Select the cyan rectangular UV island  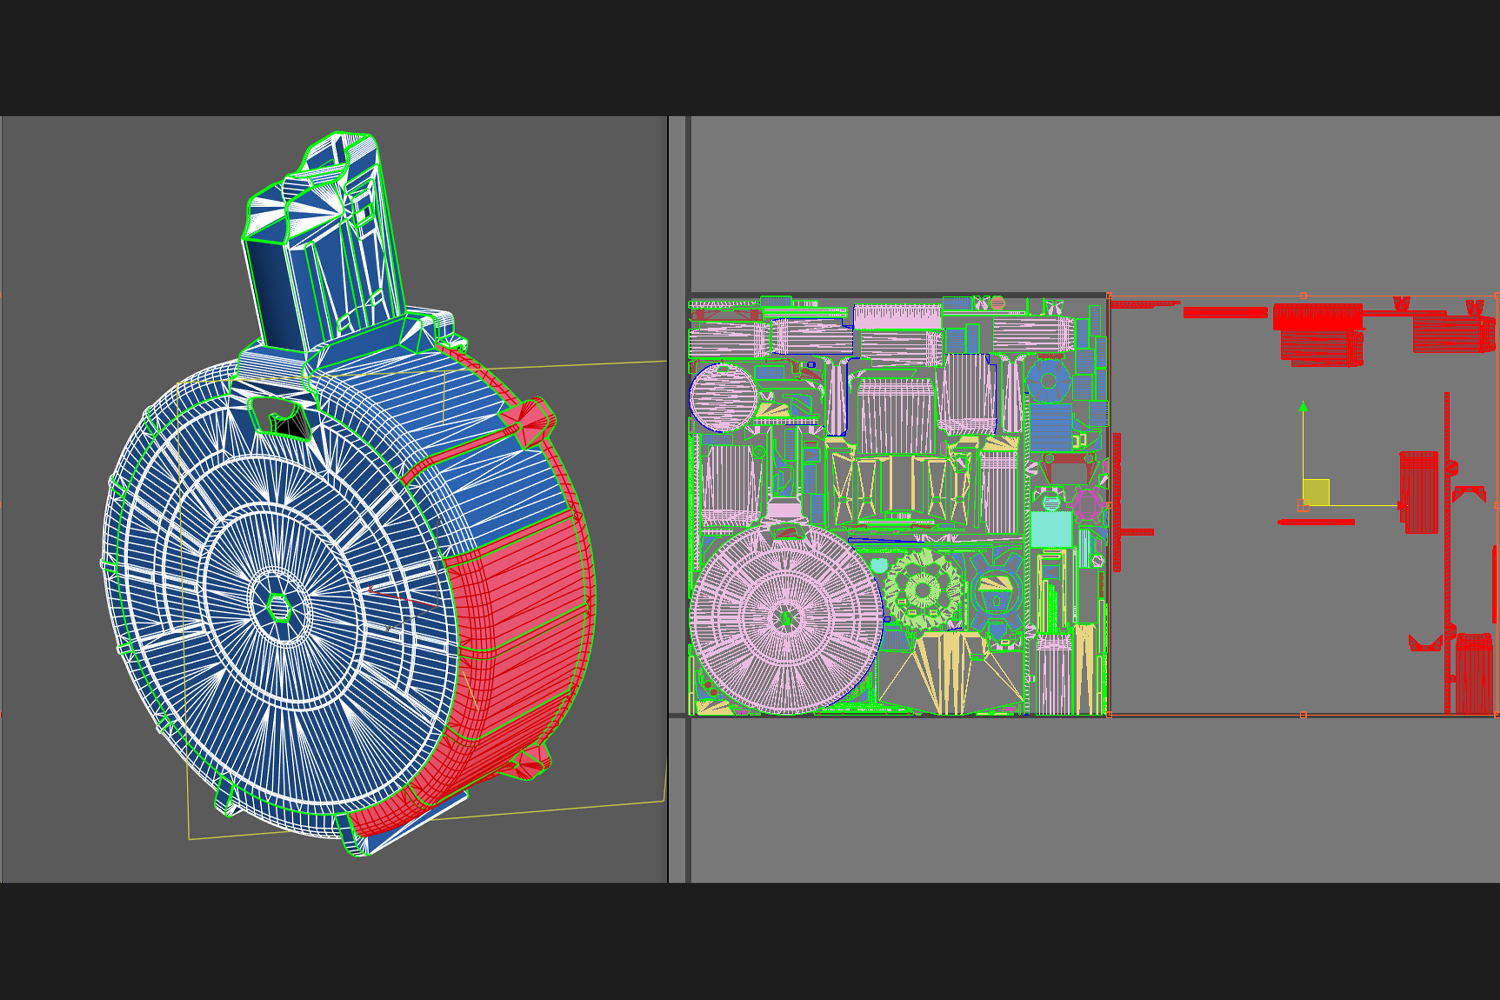pos(1051,529)
